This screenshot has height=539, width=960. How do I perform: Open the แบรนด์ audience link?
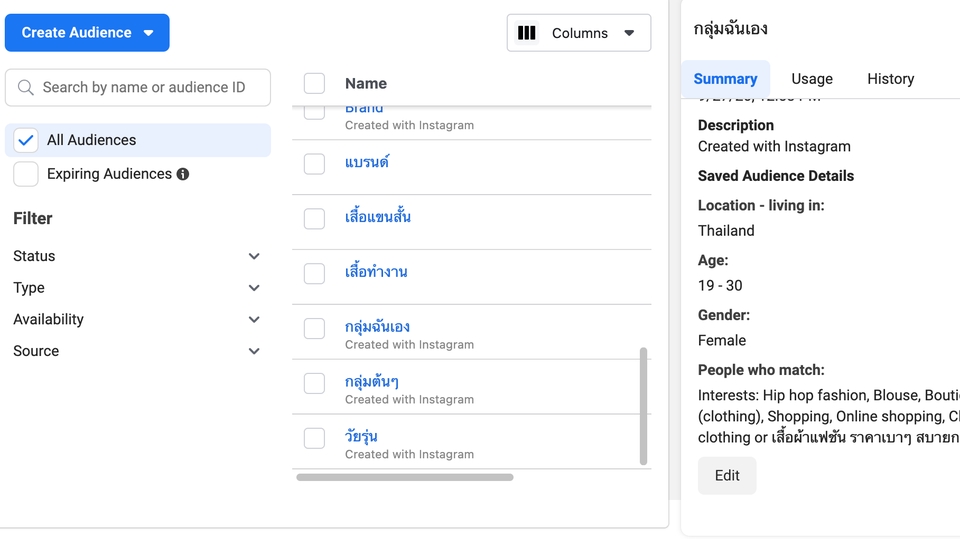[367, 162]
